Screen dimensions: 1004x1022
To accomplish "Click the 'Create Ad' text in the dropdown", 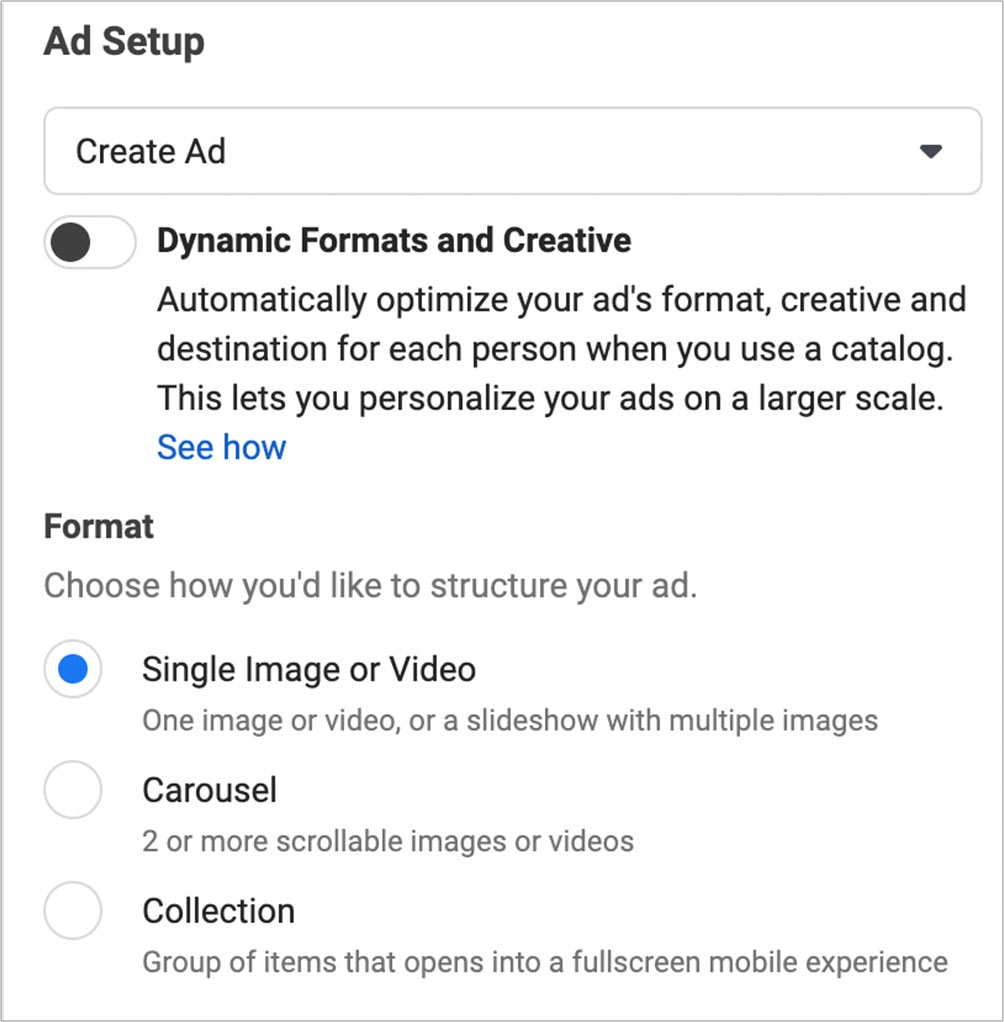I will tap(151, 152).
